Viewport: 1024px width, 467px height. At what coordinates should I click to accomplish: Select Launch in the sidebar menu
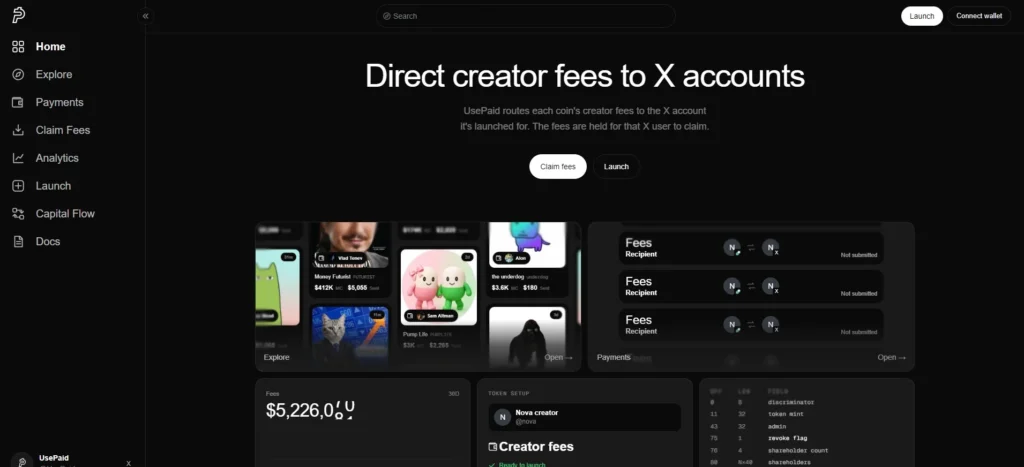click(x=53, y=186)
